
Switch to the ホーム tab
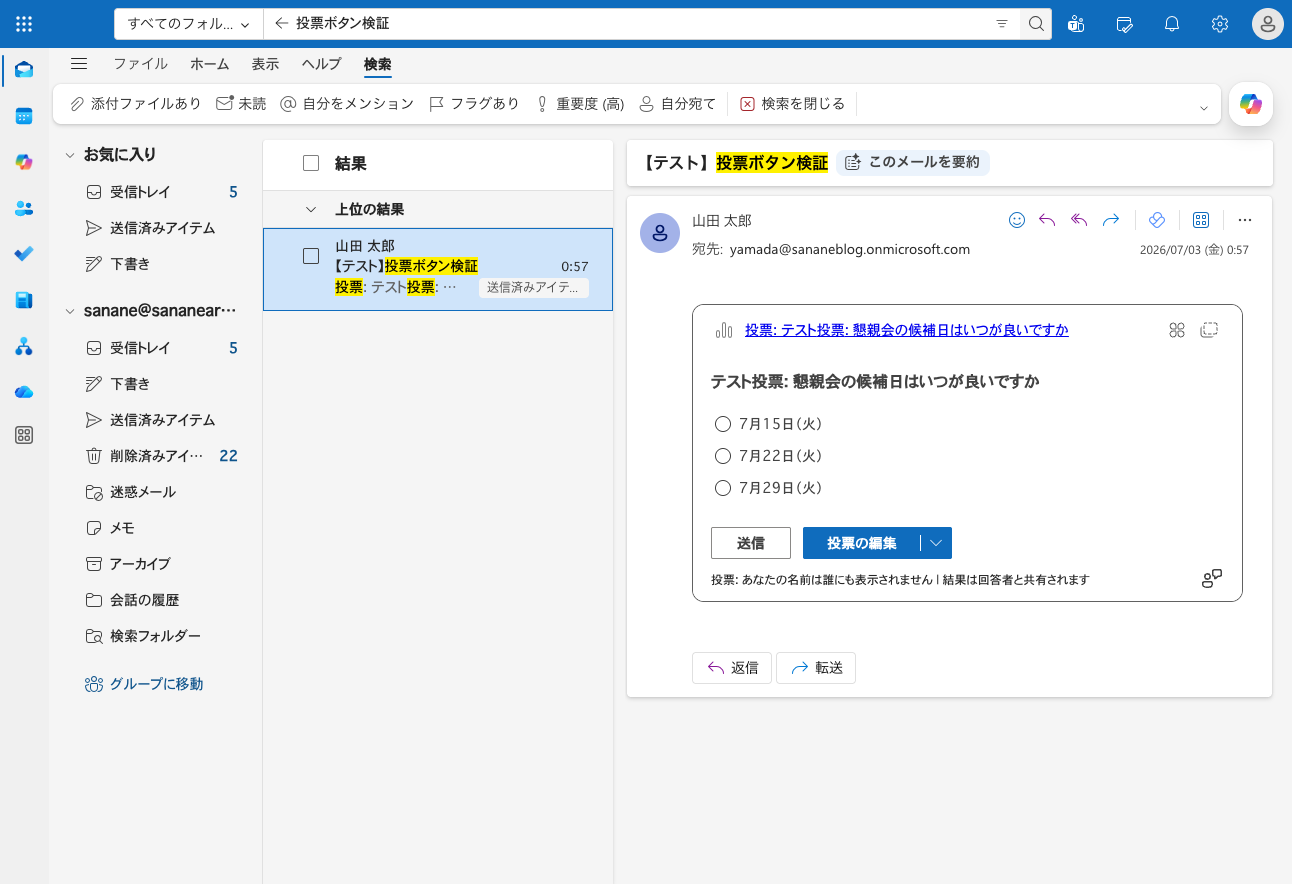click(x=210, y=64)
